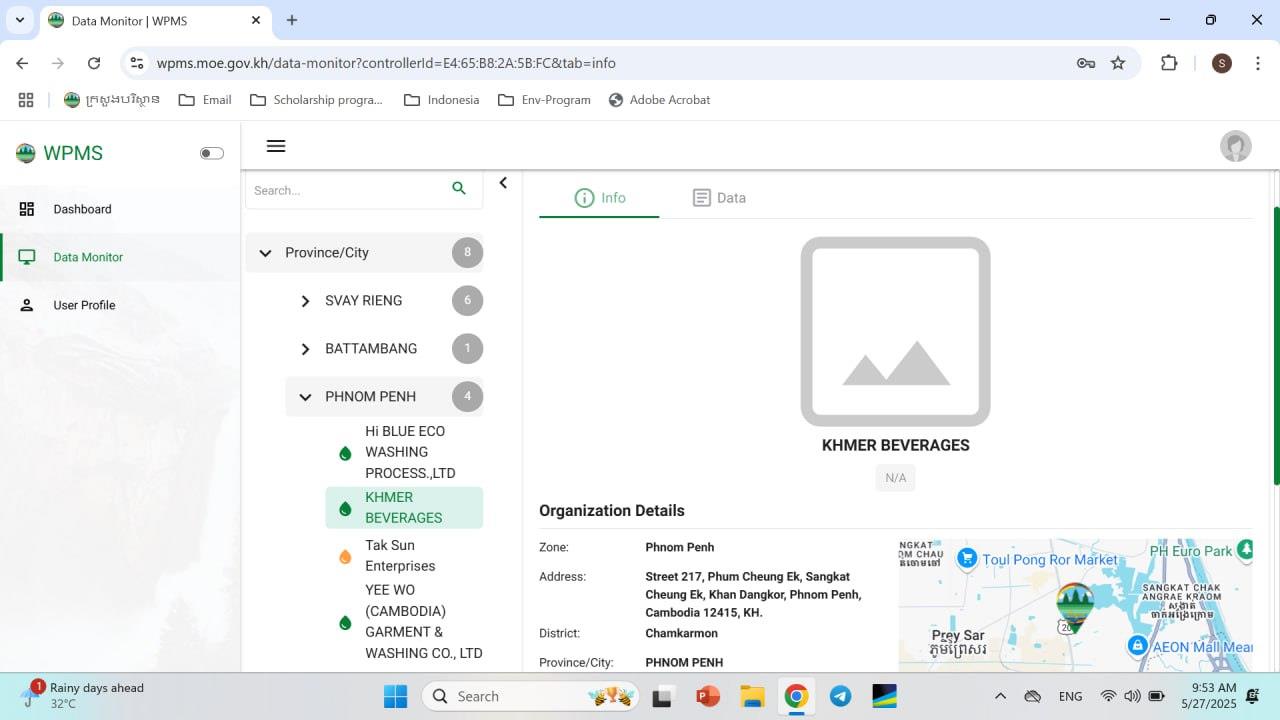
Task: Click green drop icon beside YEE WO
Action: pyautogui.click(x=345, y=623)
